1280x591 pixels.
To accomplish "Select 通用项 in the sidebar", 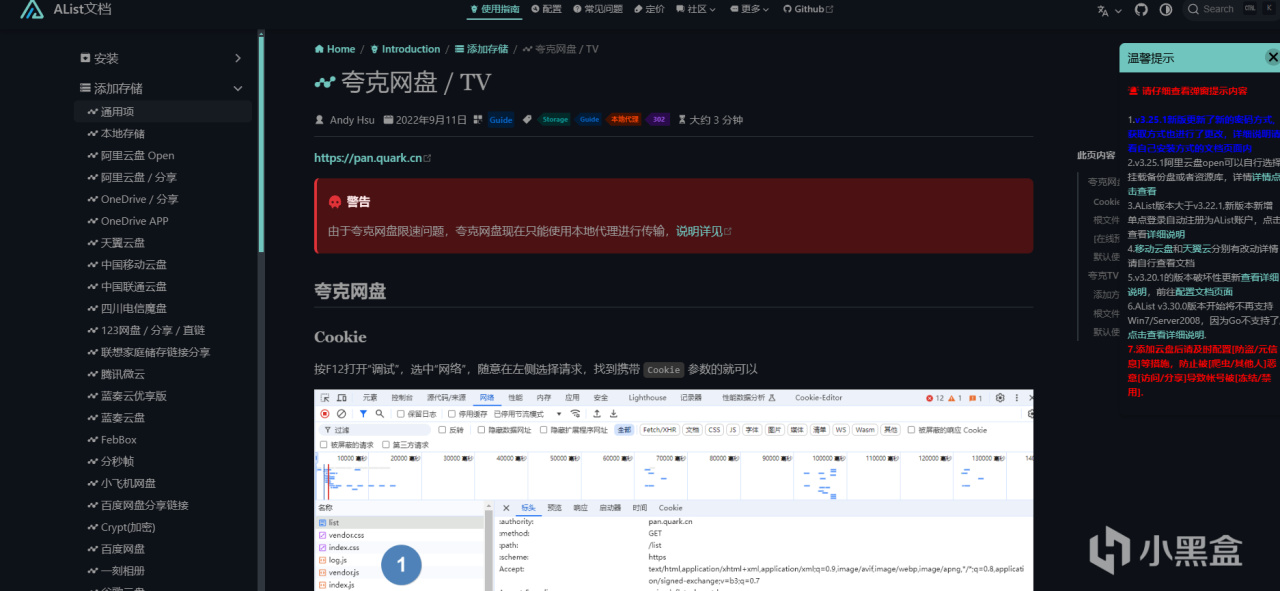I will 162,112.
